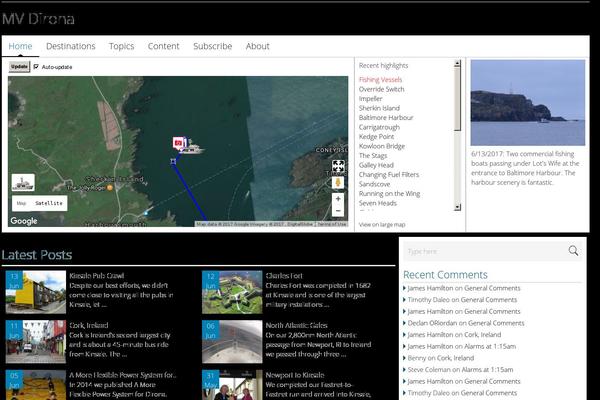This screenshot has height=400, width=600.
Task: Select Running on the Wing highlight
Action: tap(390, 194)
